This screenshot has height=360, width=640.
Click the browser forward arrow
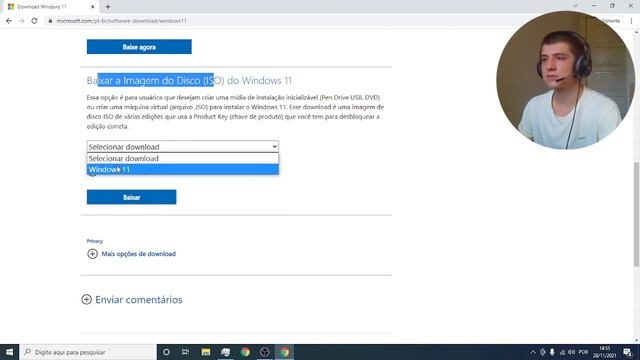point(22,21)
